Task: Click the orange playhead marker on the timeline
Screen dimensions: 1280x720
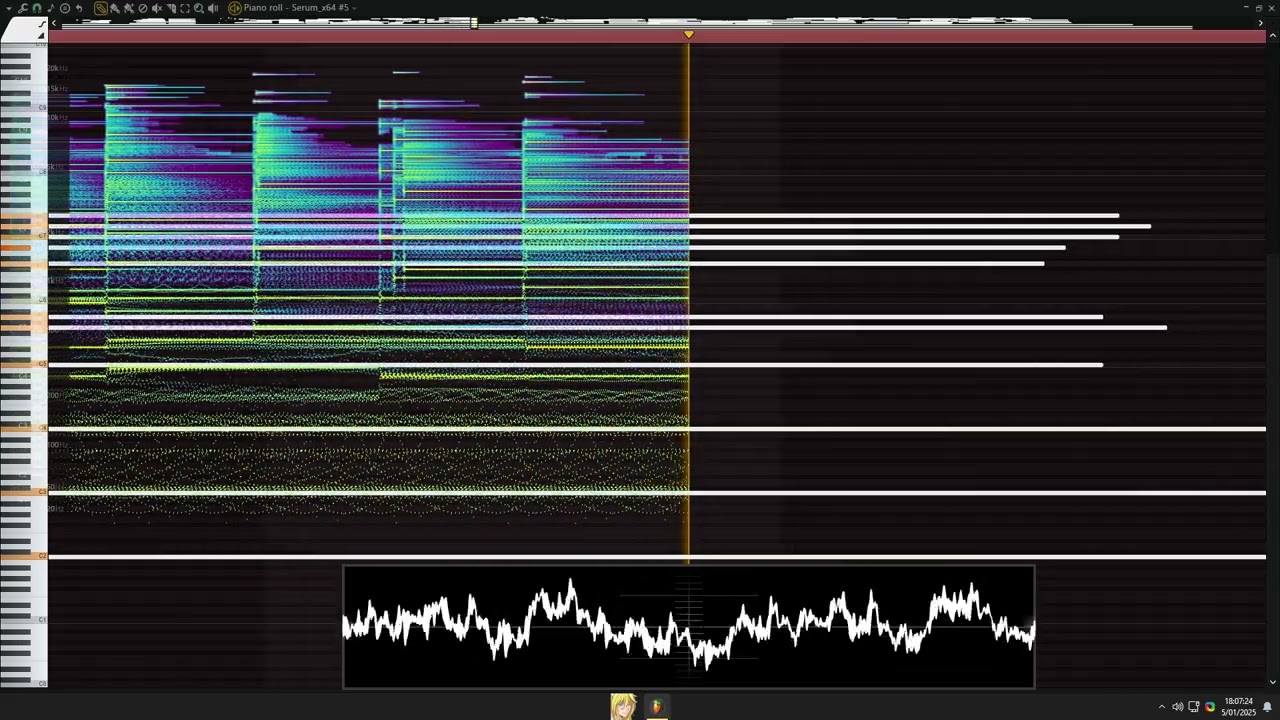Action: click(688, 35)
